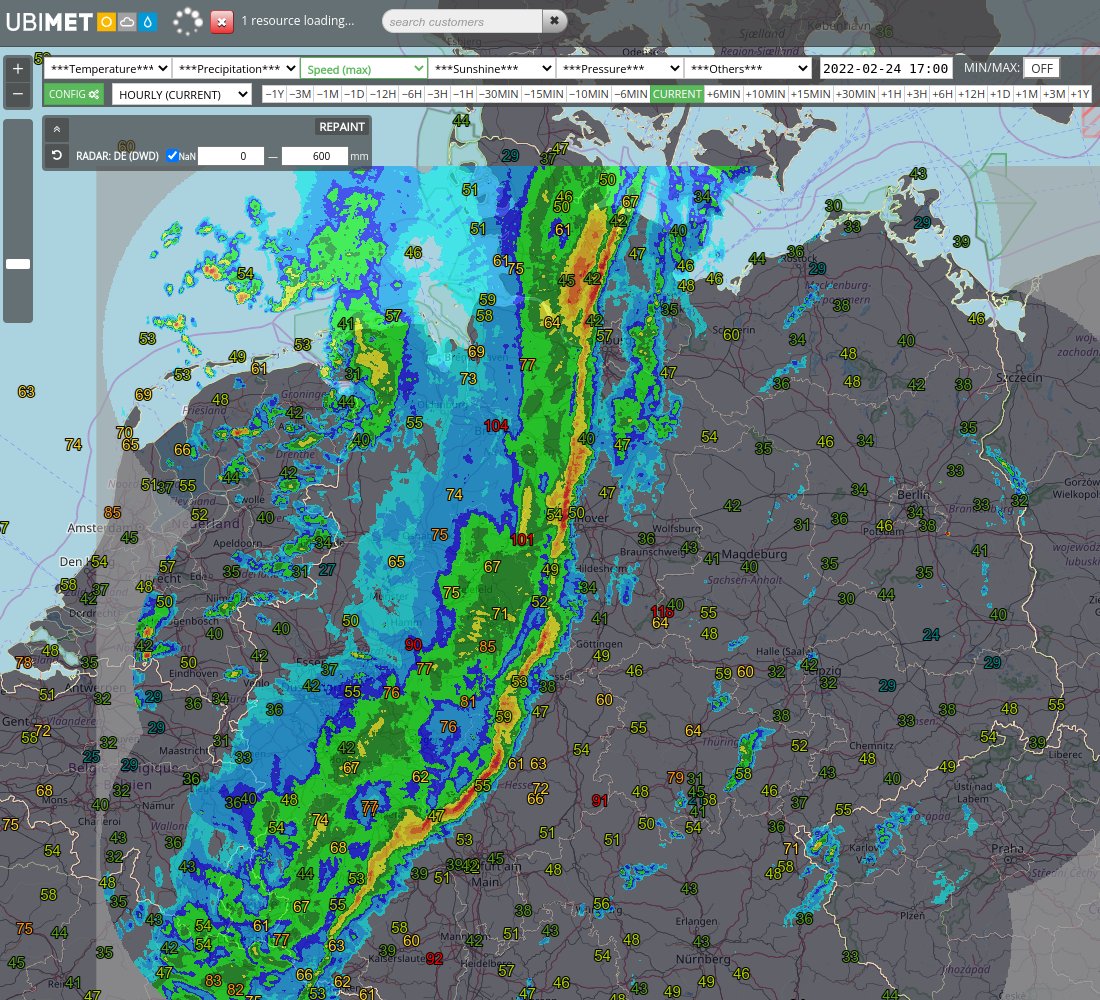The height and width of the screenshot is (1000, 1100).
Task: Collapse the radar layer panel
Action: (57, 128)
